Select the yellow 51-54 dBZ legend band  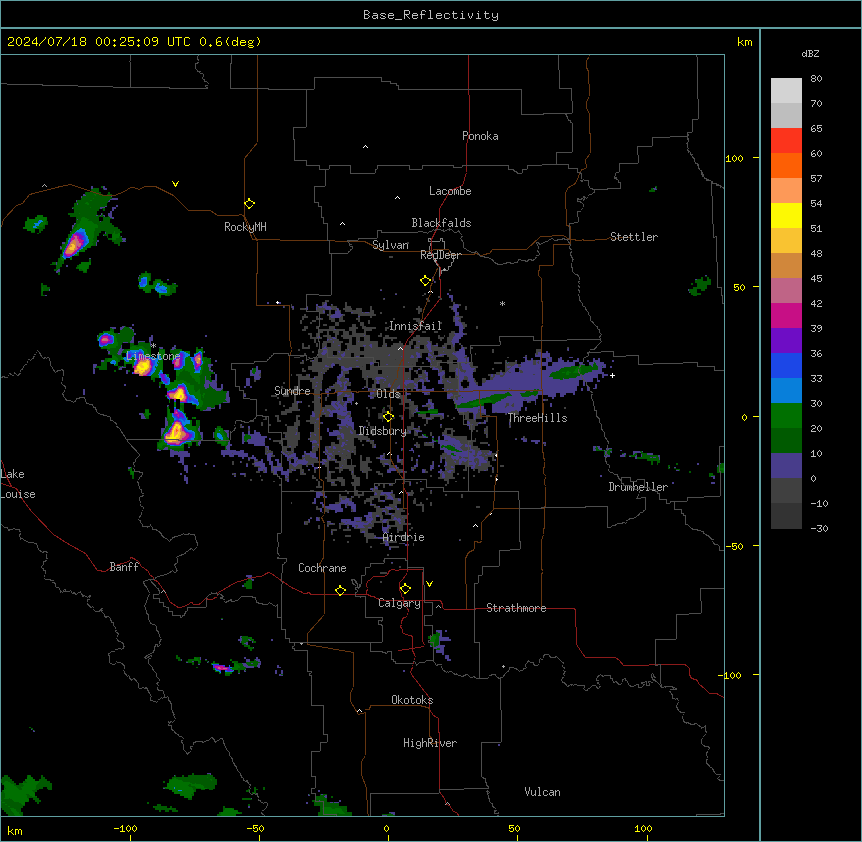(x=786, y=215)
